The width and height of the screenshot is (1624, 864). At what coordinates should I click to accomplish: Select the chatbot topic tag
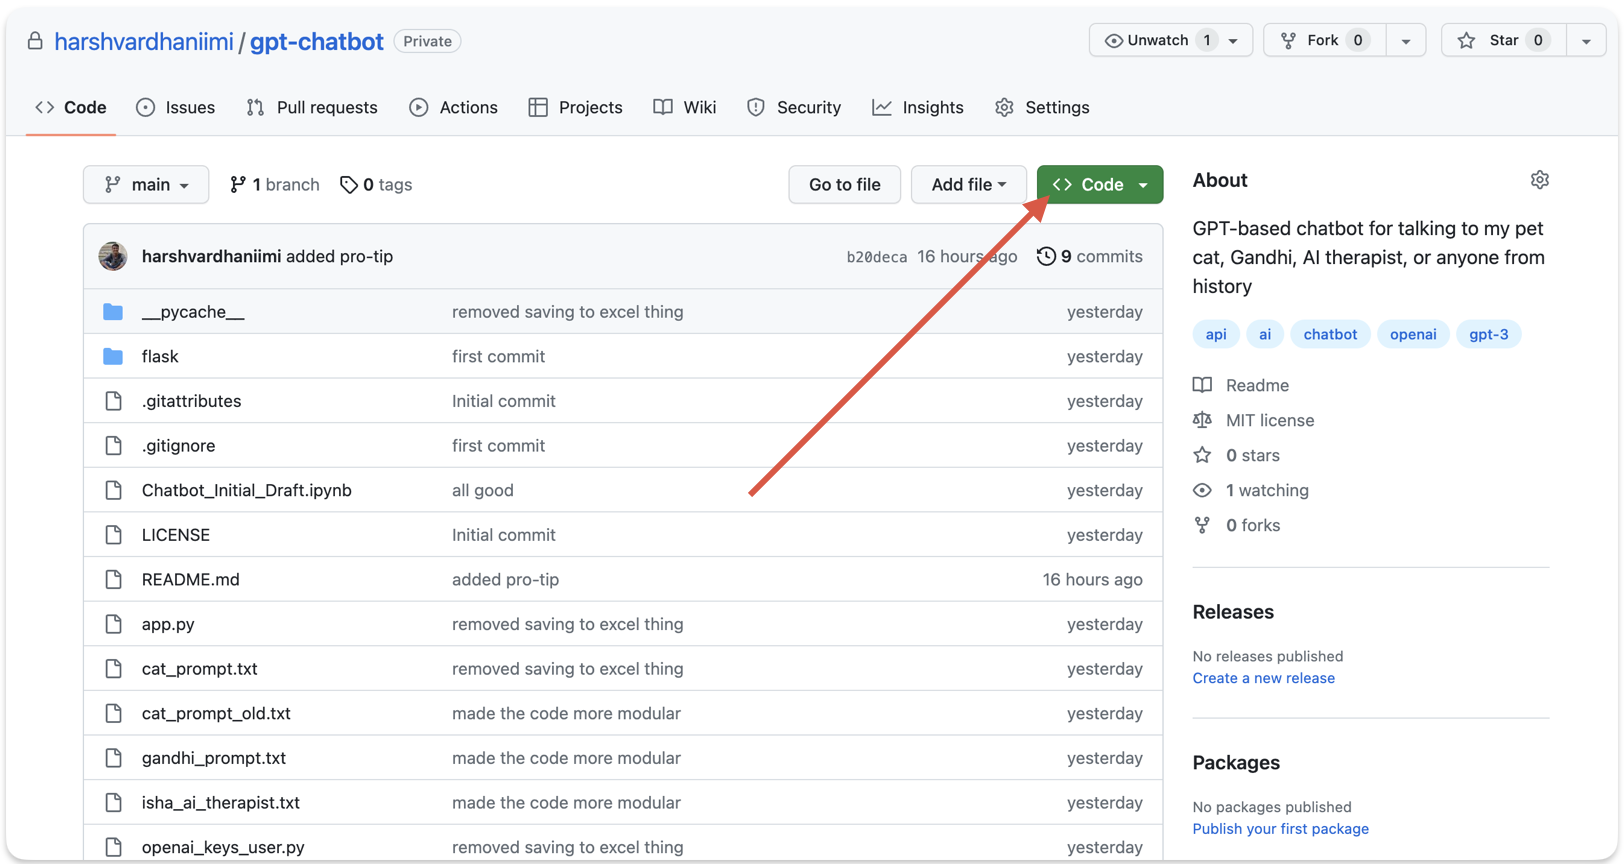(1329, 334)
